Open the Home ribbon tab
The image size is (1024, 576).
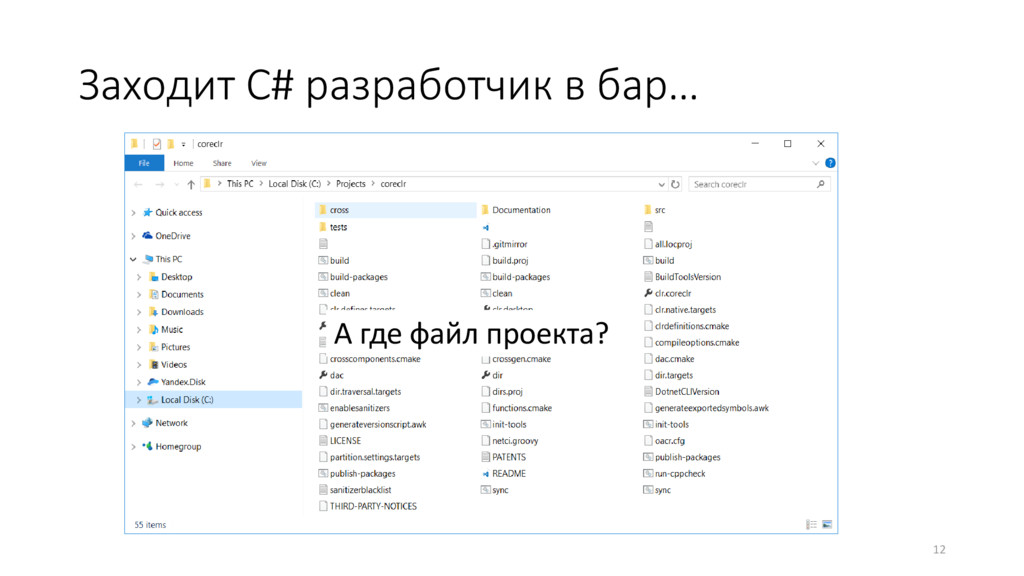[183, 163]
